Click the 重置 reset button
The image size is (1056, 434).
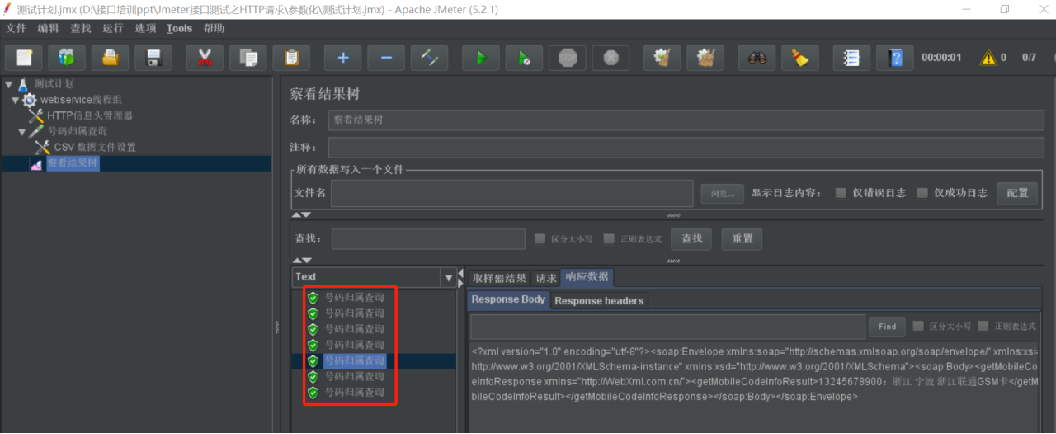tap(741, 239)
